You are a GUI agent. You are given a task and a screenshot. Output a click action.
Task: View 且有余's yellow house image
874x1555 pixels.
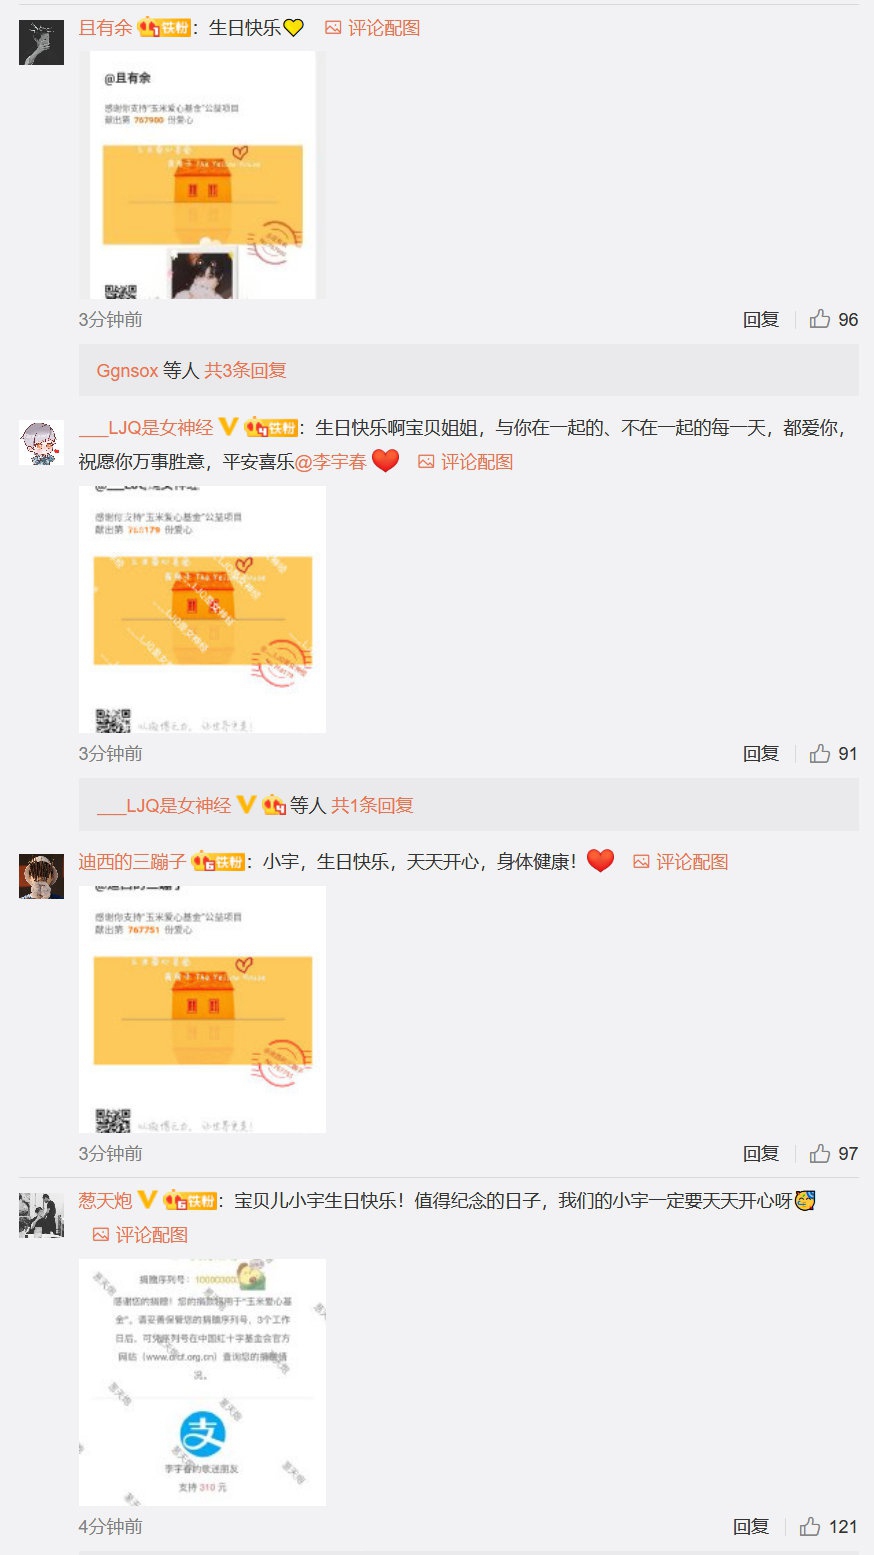click(202, 175)
